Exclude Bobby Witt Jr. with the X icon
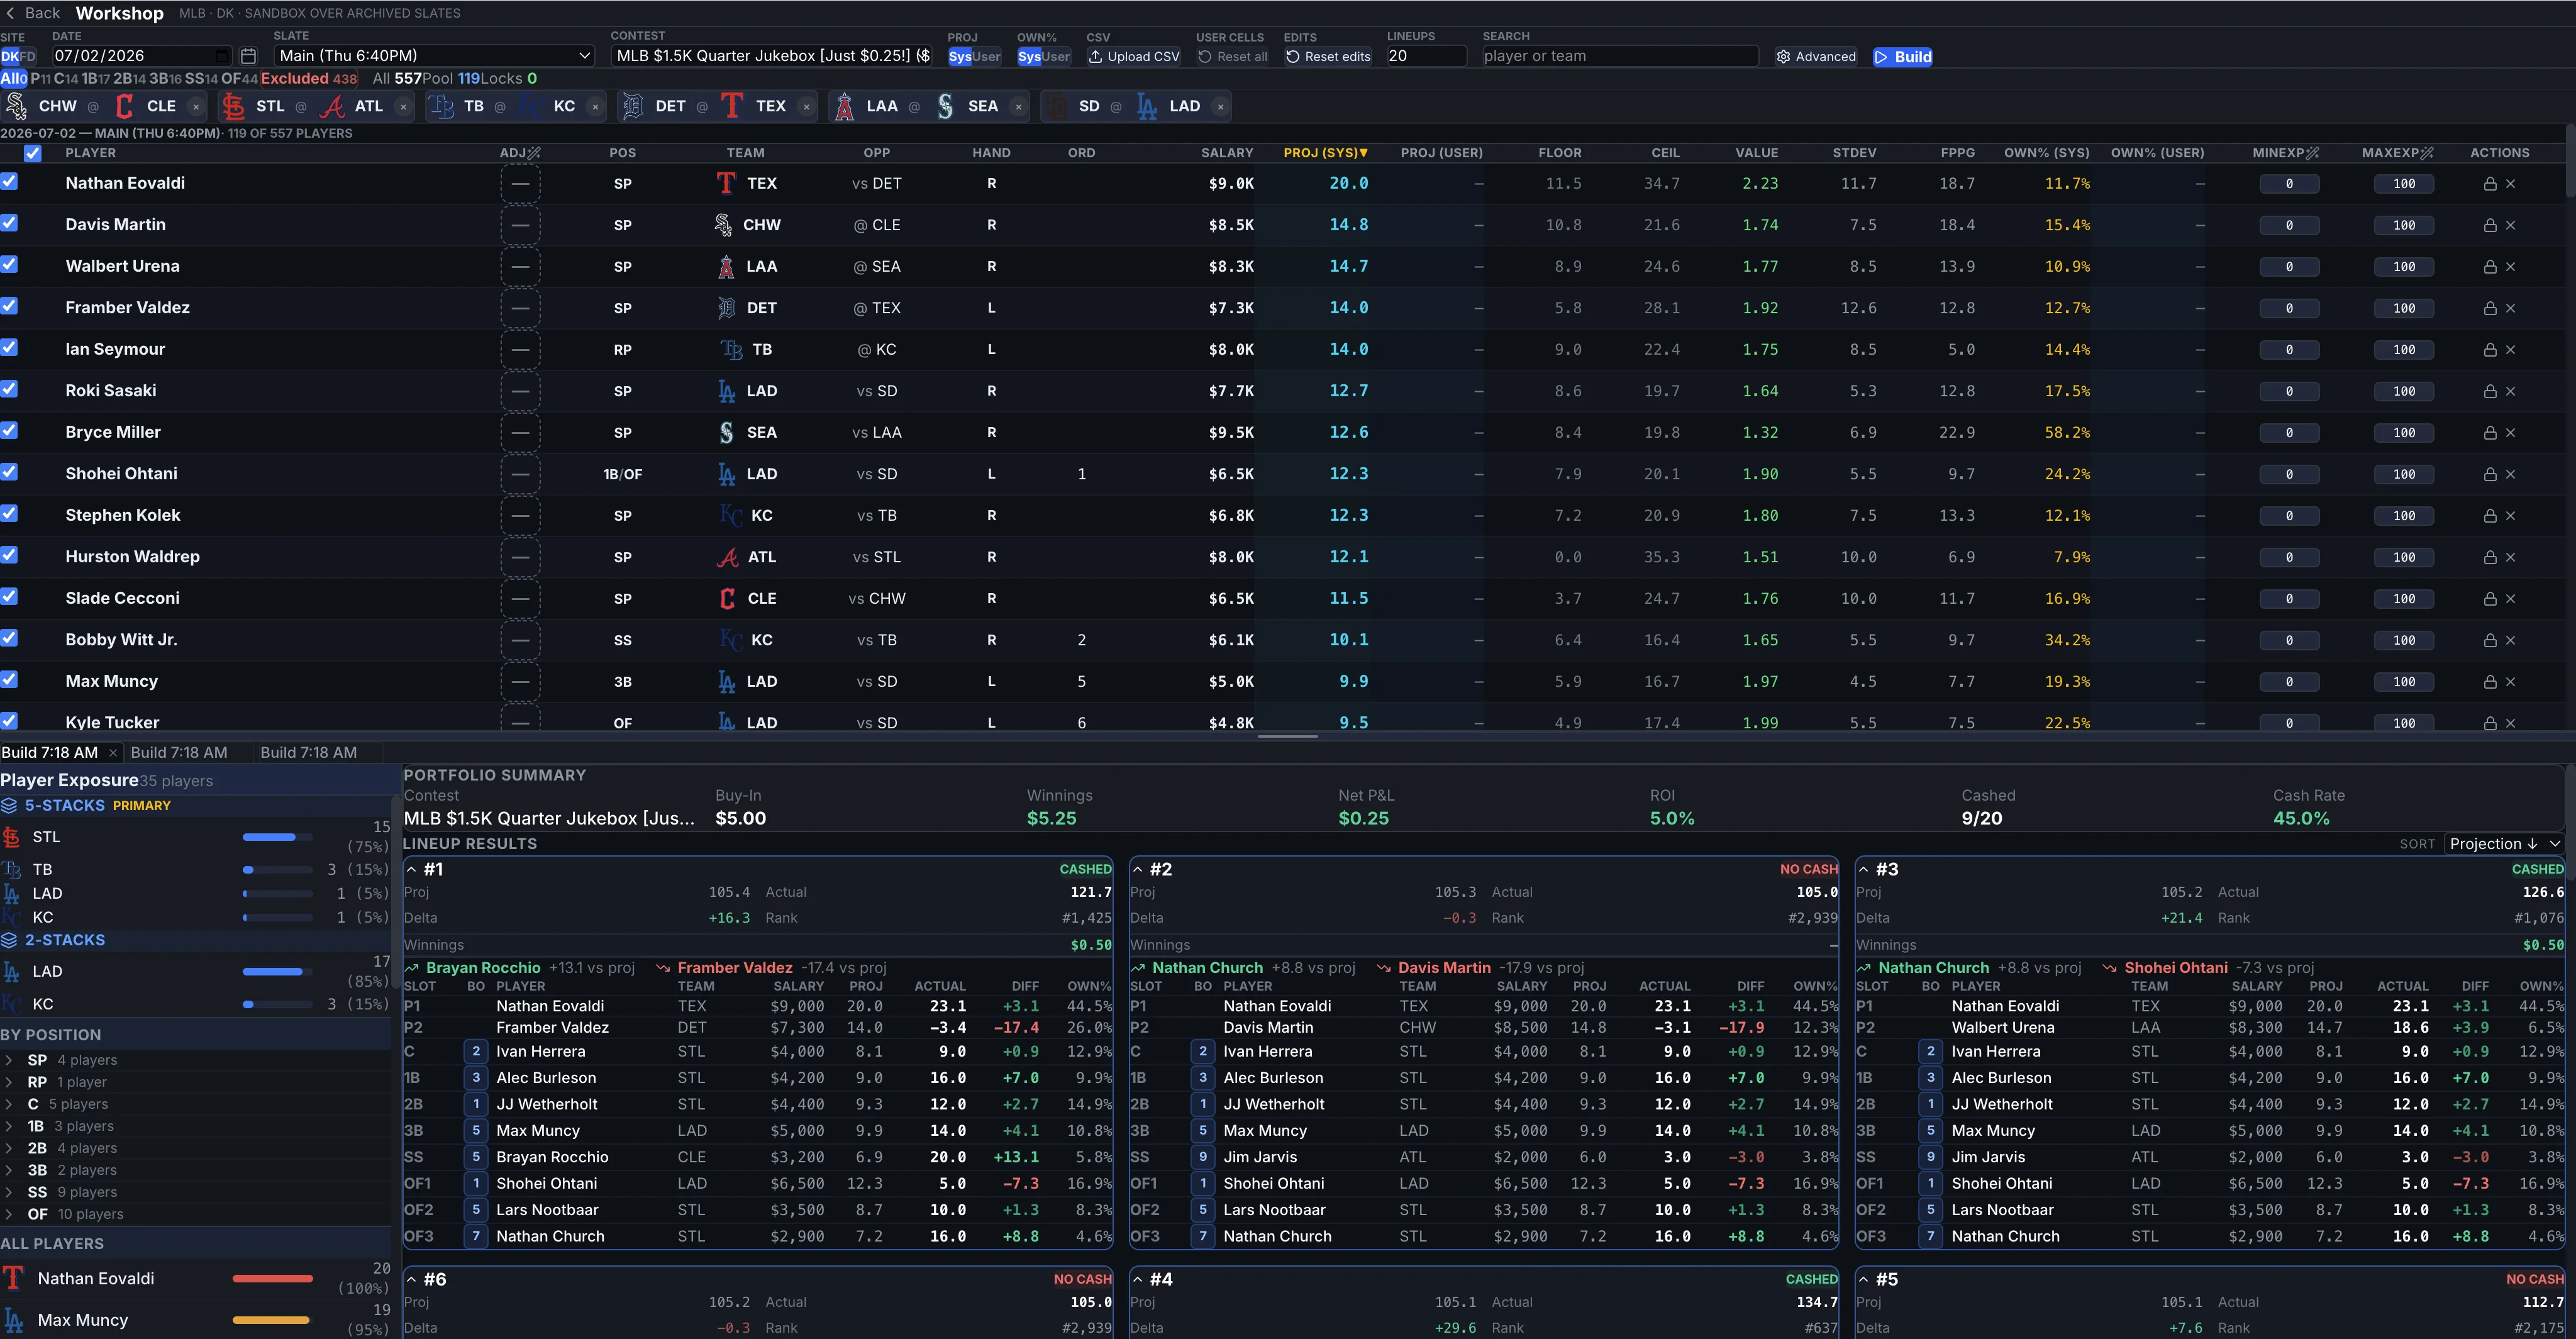This screenshot has height=1339, width=2576. (2511, 641)
